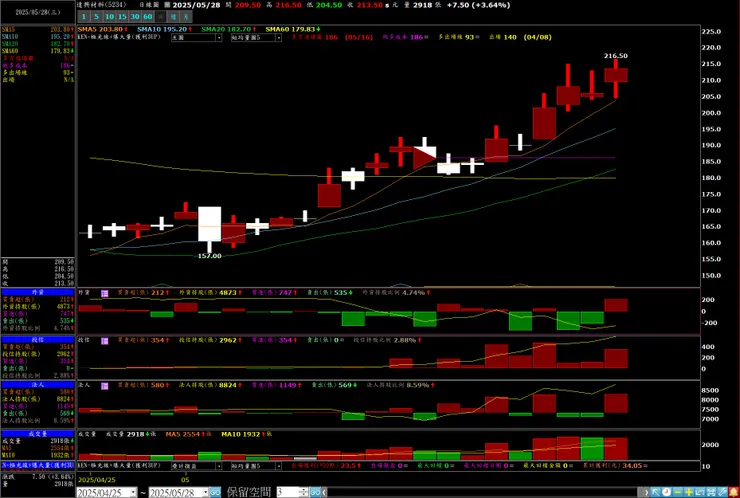The height and width of the screenshot is (498, 740).
Task: Click the 保留空間 value field showing 3
Action: [288, 492]
